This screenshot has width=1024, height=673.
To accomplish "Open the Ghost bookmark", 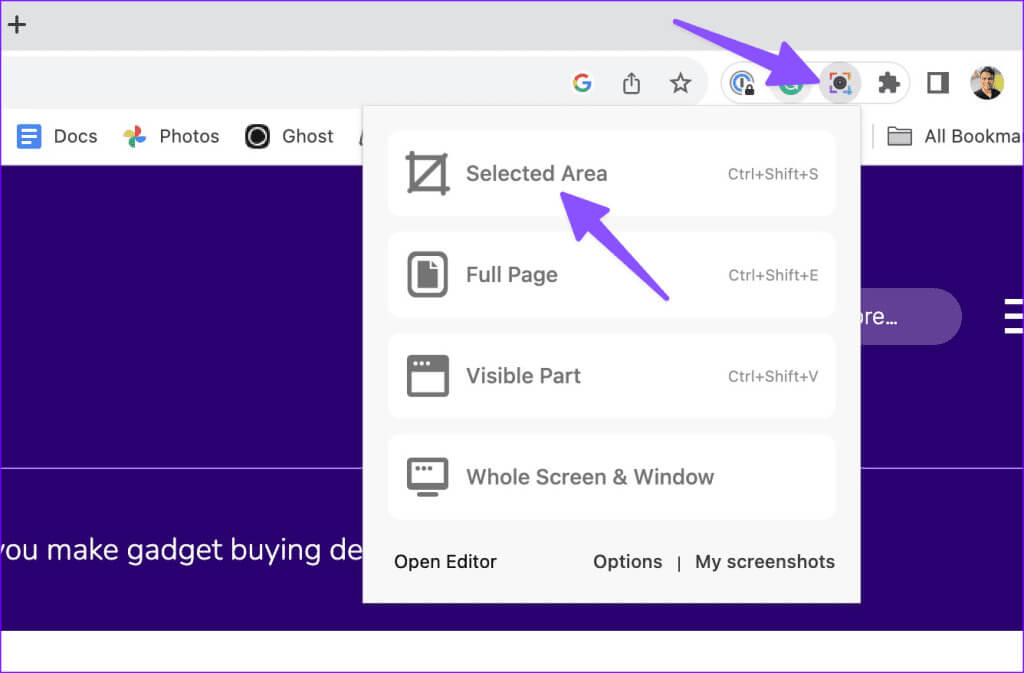I will click(289, 136).
